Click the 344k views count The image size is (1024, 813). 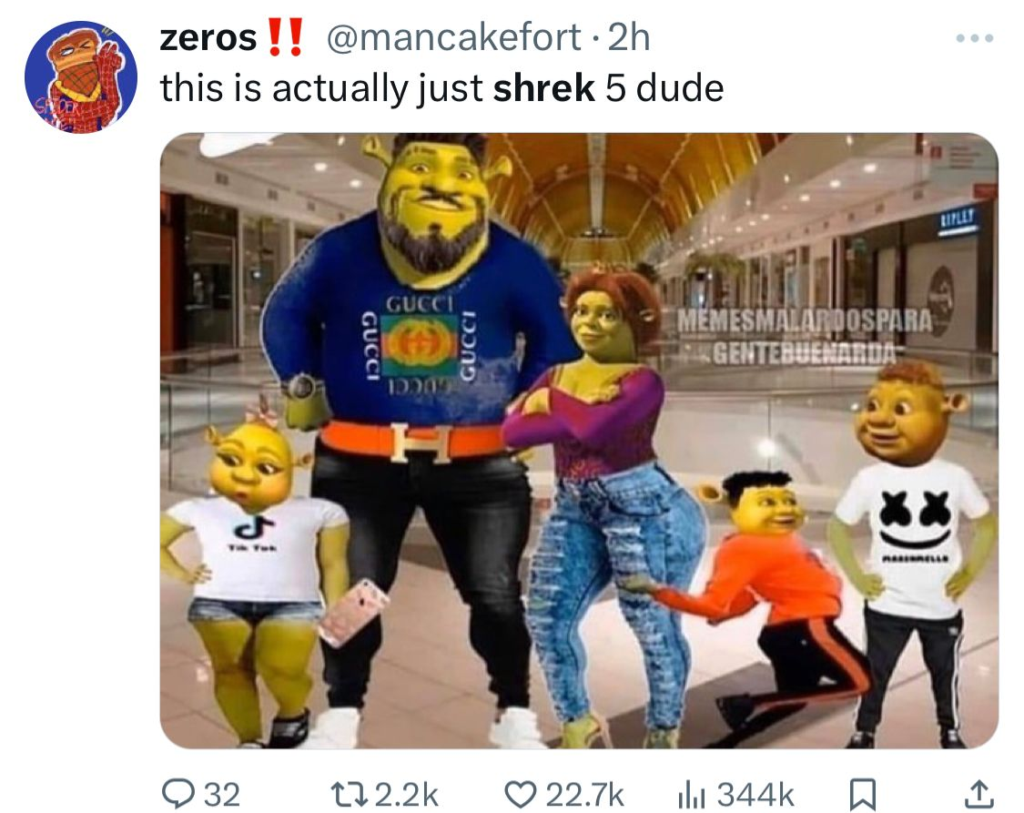pos(756,795)
